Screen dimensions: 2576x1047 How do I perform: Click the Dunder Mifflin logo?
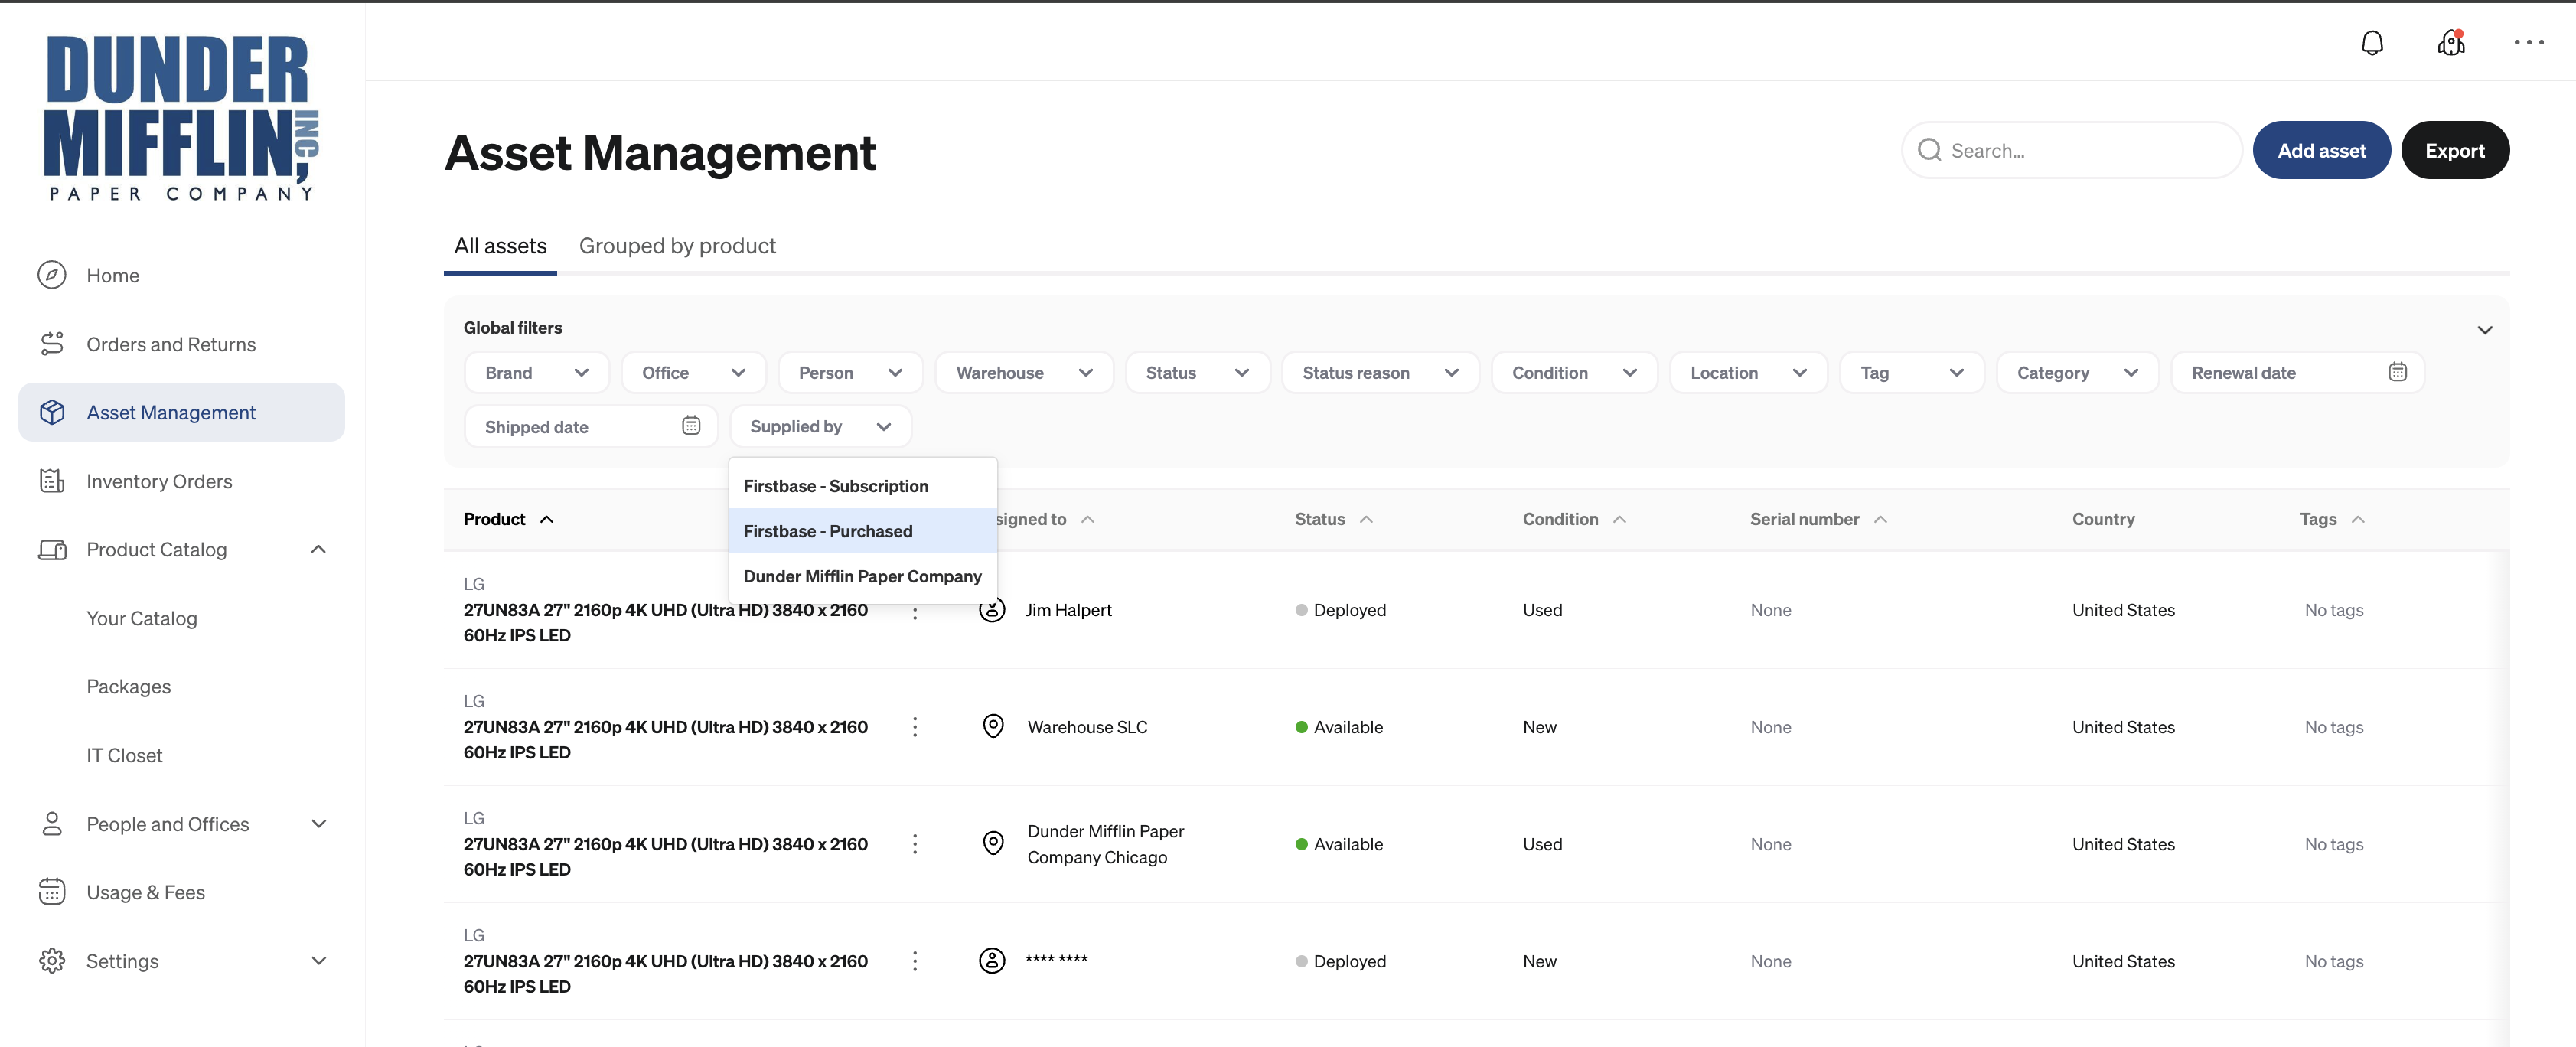(x=181, y=117)
